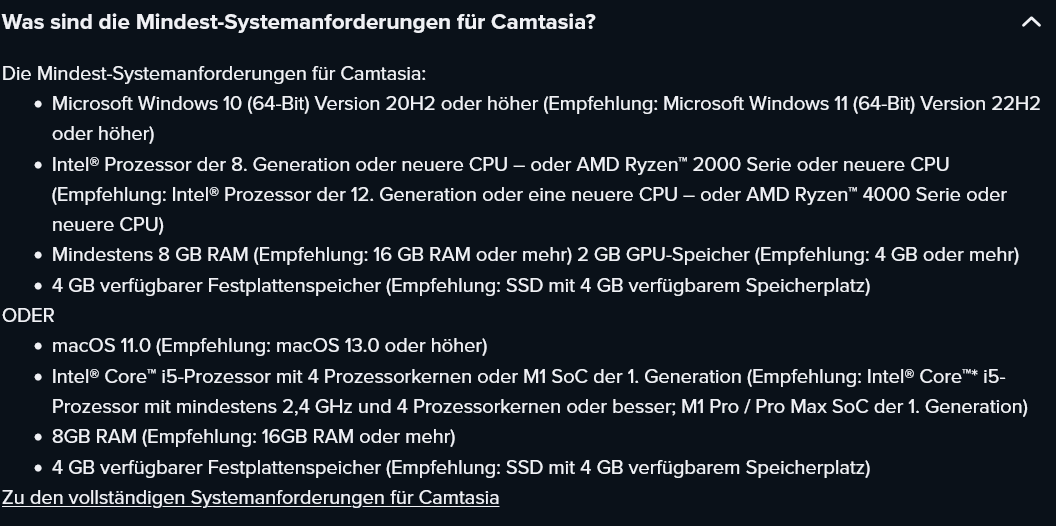Click the AMD Ryzen 4000 Serie recommendation
Screen dimensions: 1056x526
828,195
